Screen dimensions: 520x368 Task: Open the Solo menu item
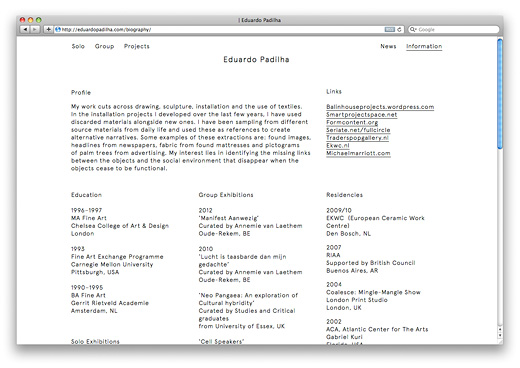[x=78, y=46]
